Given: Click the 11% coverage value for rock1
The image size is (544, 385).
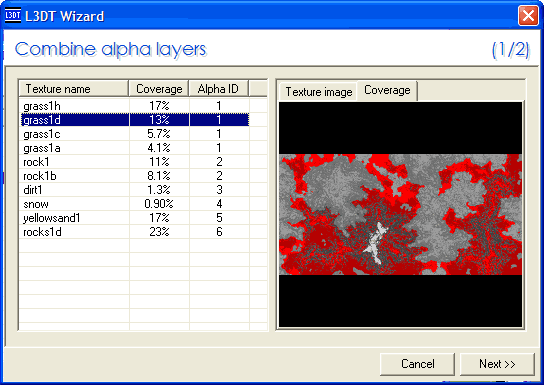Looking at the screenshot, I should pyautogui.click(x=159, y=162).
